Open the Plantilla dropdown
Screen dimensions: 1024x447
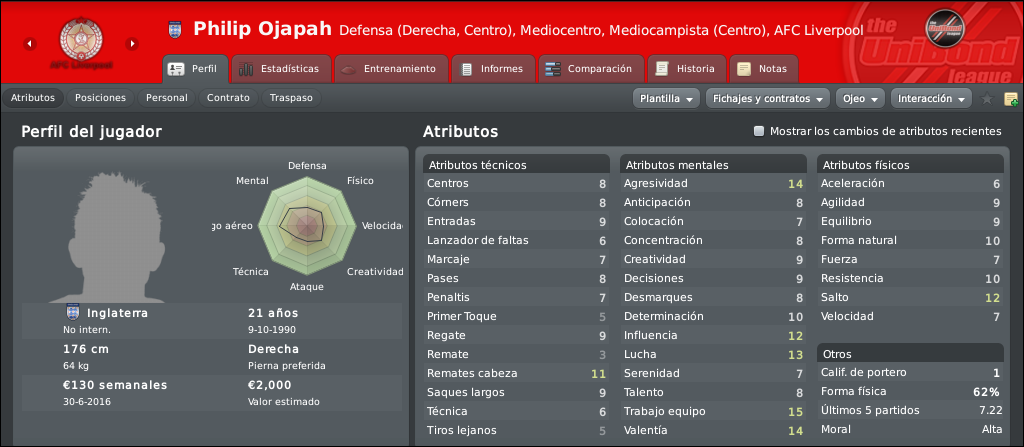pos(666,99)
